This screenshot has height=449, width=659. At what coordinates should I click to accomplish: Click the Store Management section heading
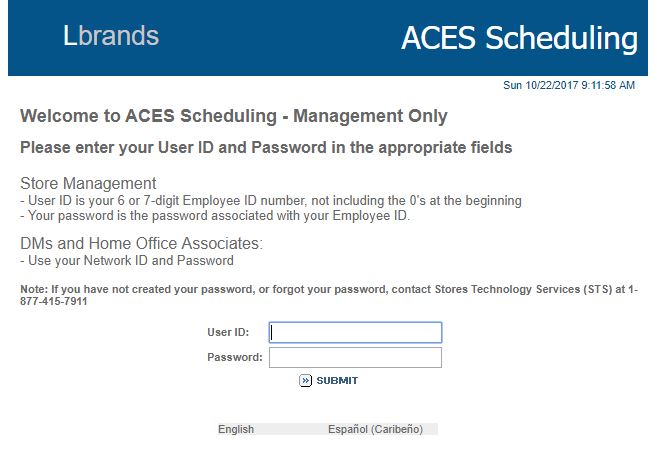pos(88,183)
